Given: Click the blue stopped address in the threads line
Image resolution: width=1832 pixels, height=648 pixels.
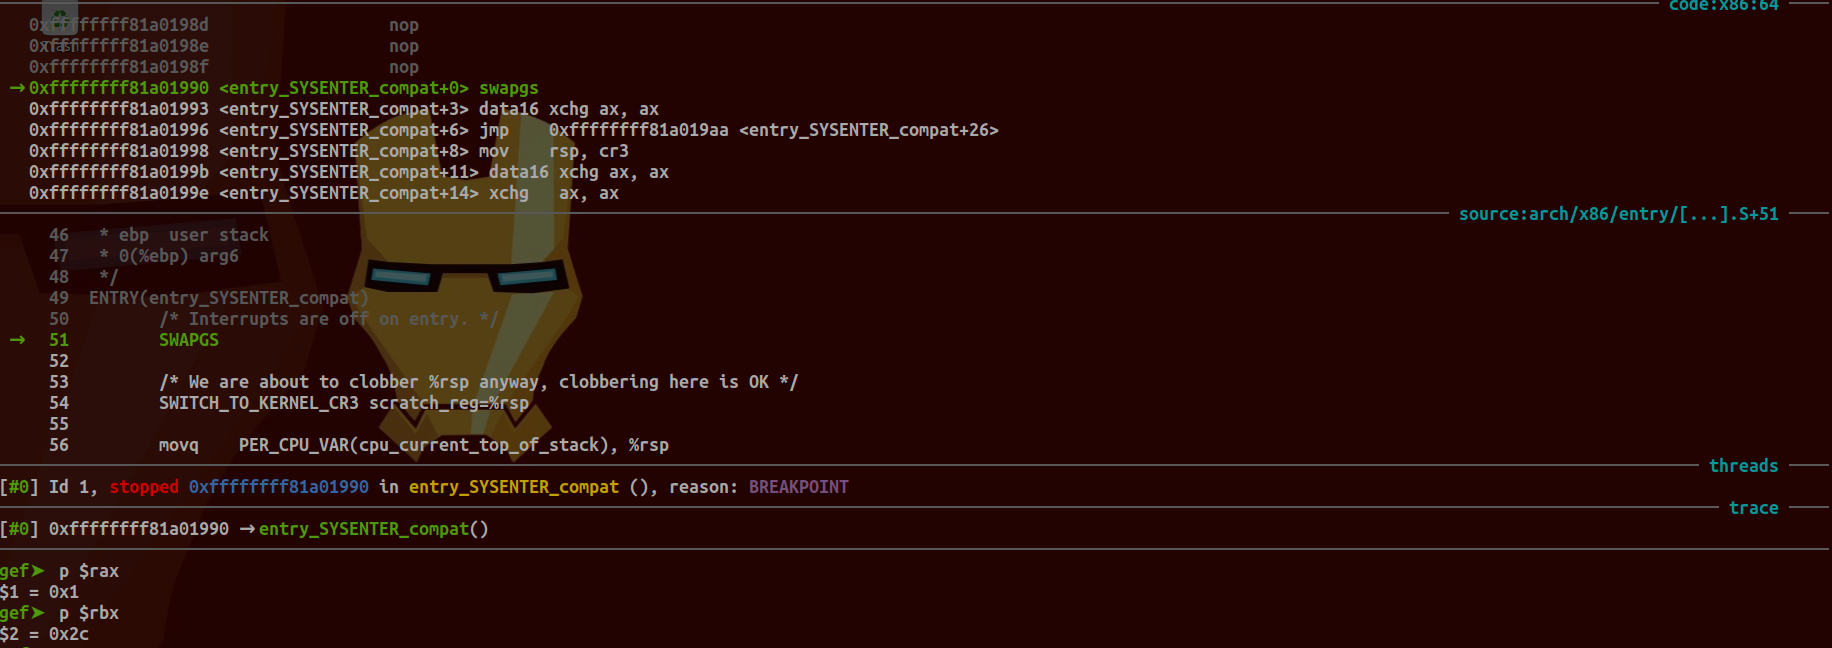Looking at the screenshot, I should [x=278, y=487].
